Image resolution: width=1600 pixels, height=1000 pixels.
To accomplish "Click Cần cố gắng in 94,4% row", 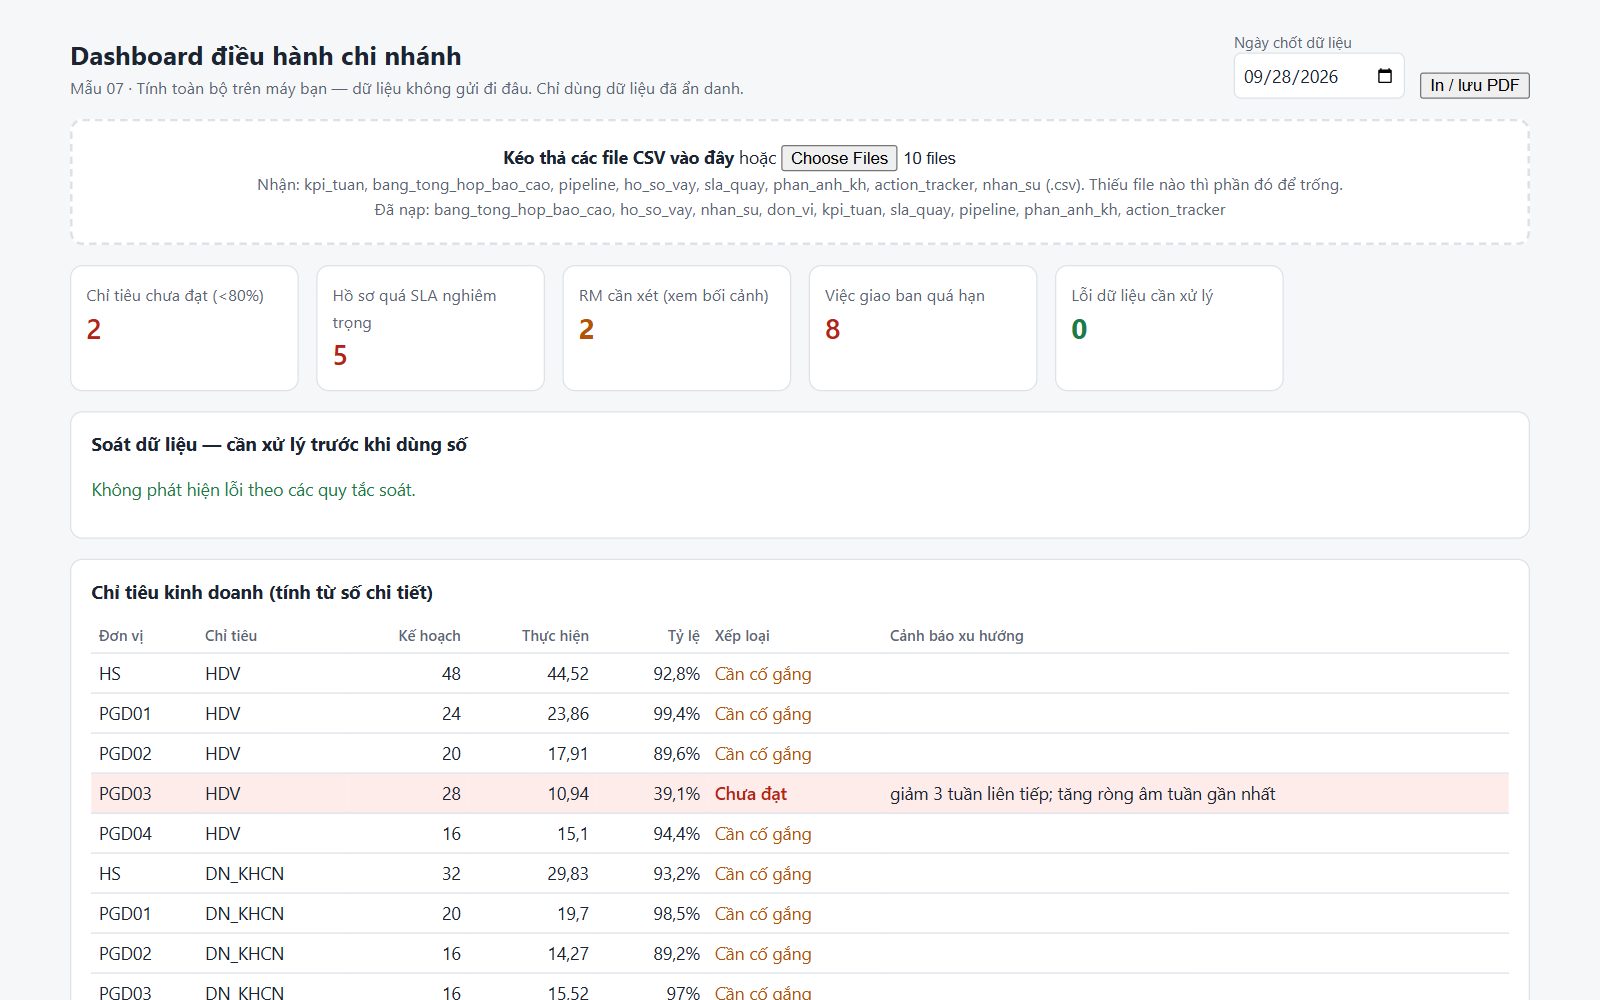I will pos(763,834).
